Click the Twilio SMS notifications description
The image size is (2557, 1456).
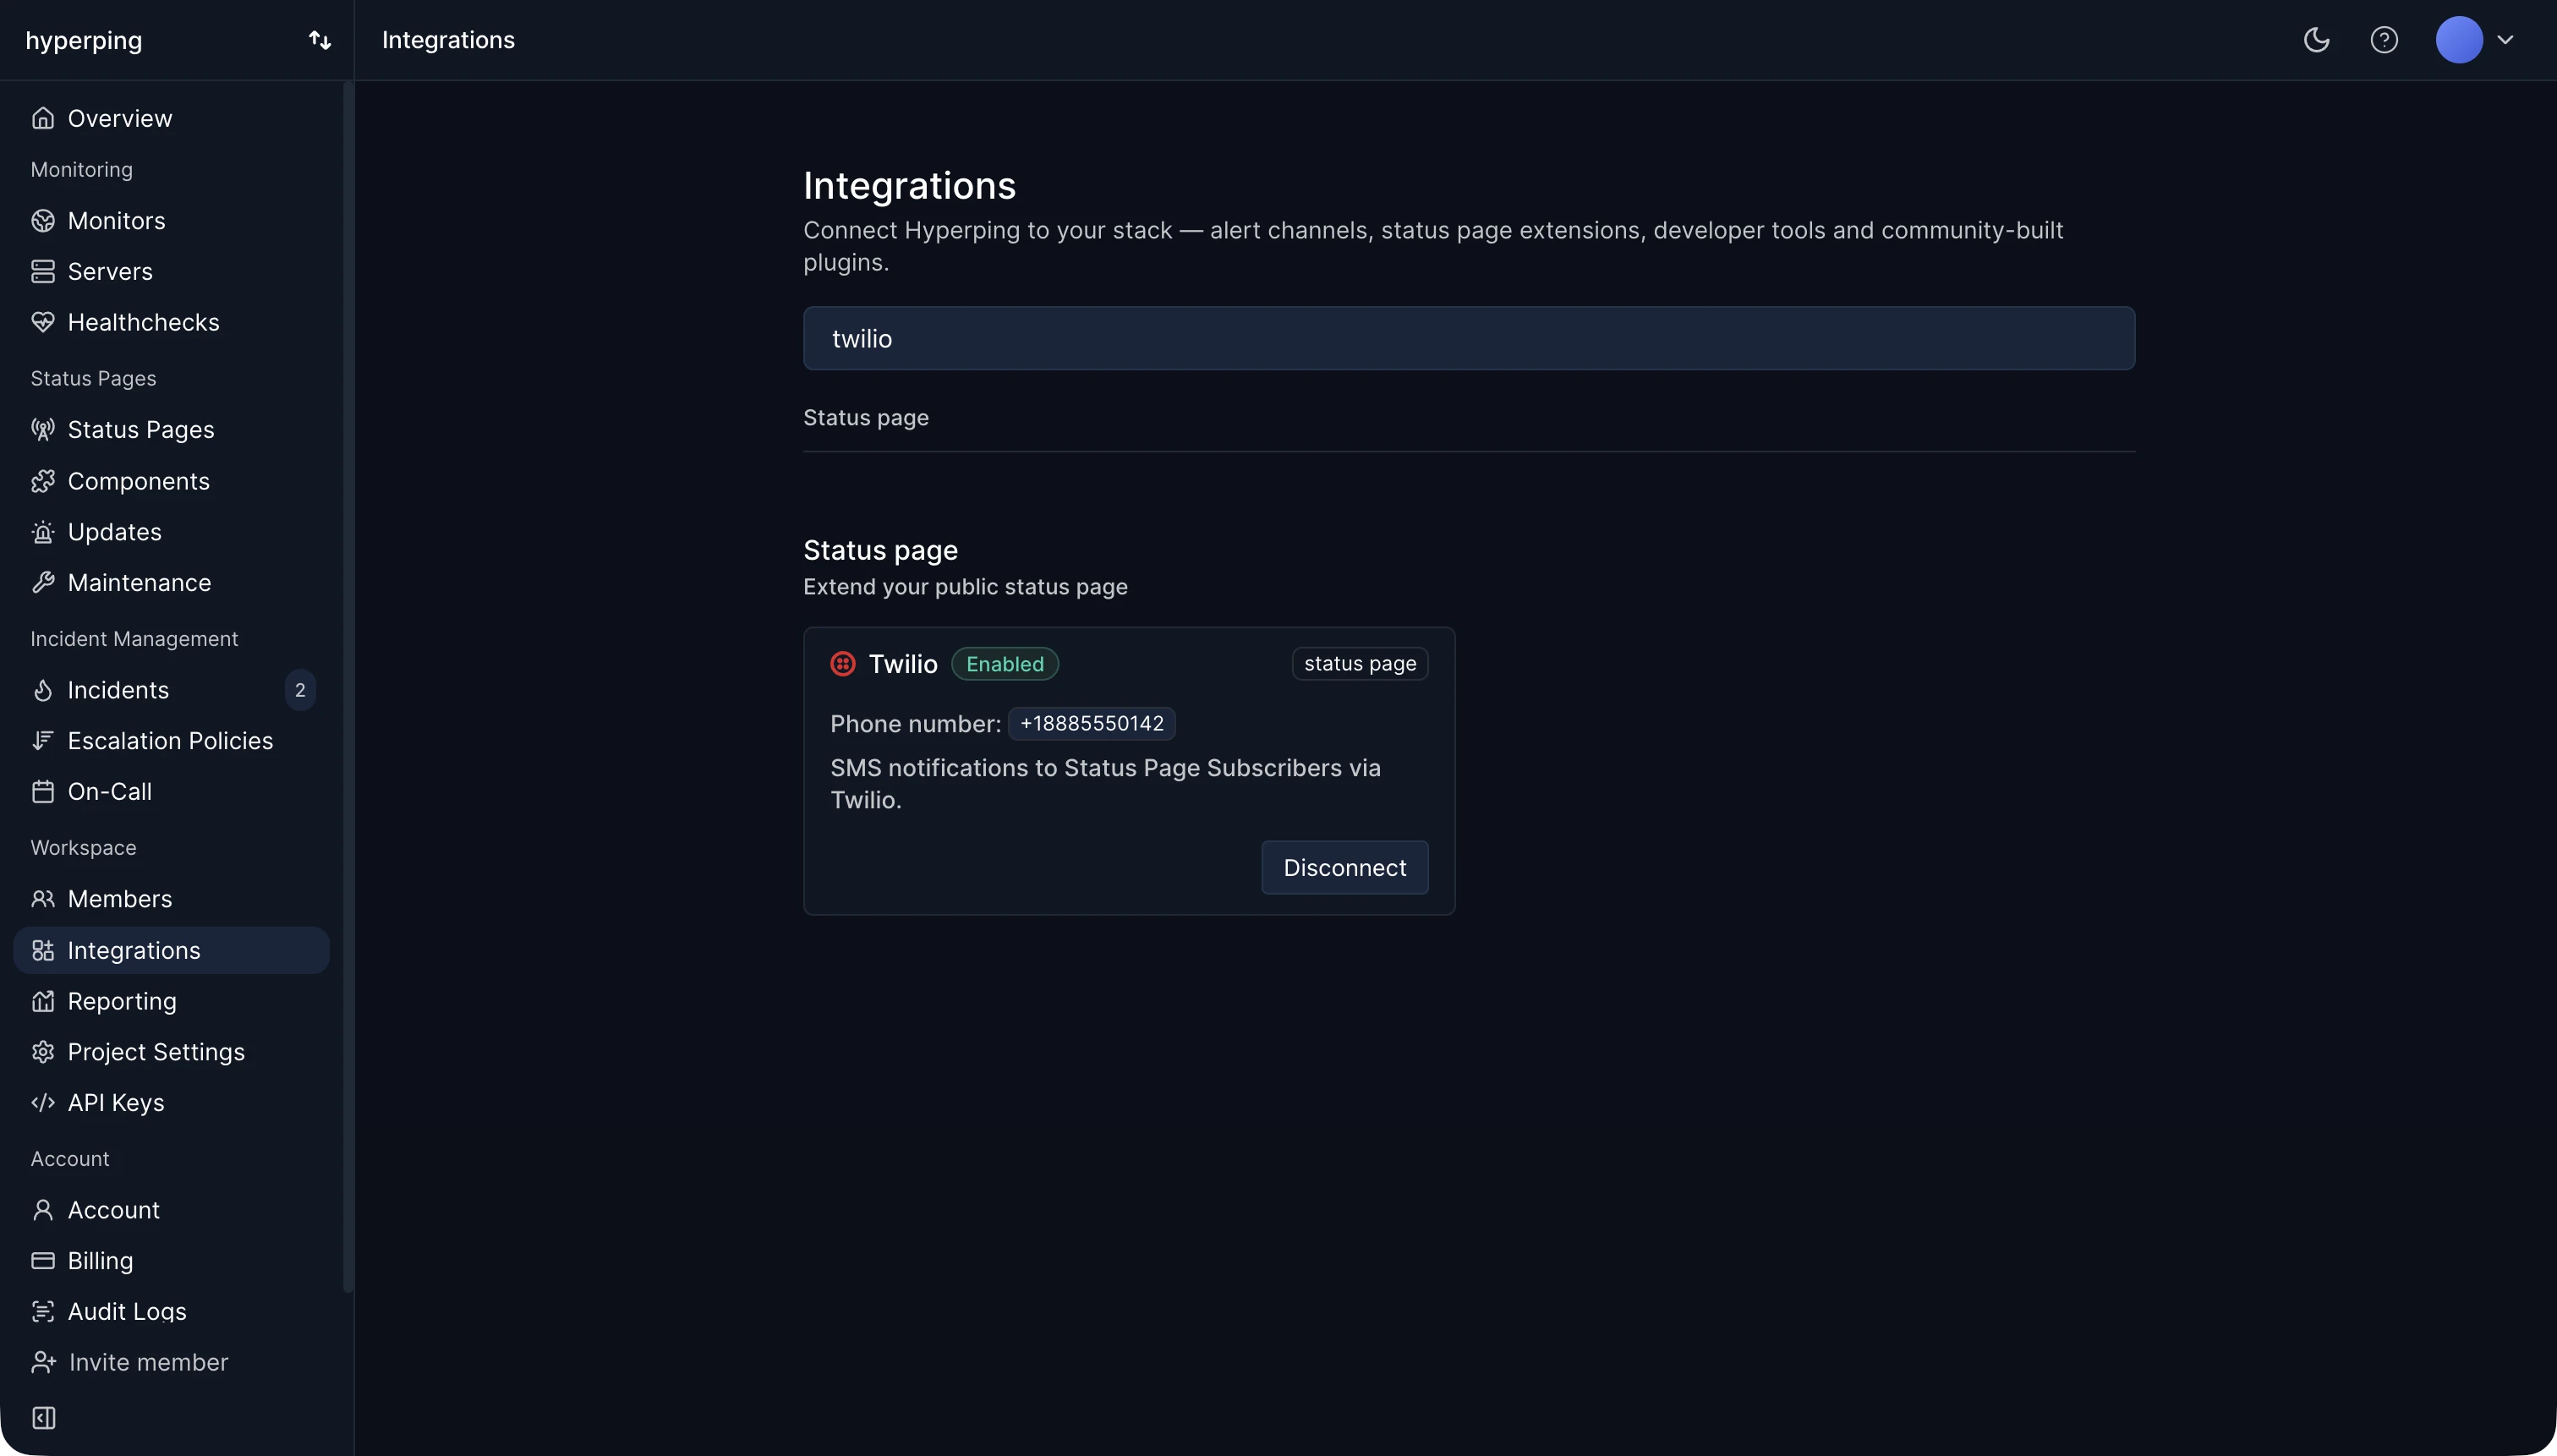pyautogui.click(x=1105, y=784)
